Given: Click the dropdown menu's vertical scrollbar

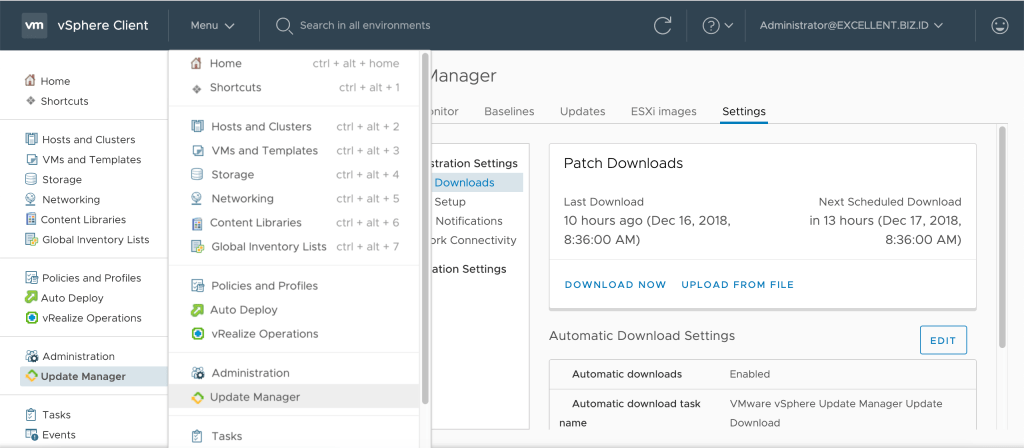Looking at the screenshot, I should coord(425,229).
